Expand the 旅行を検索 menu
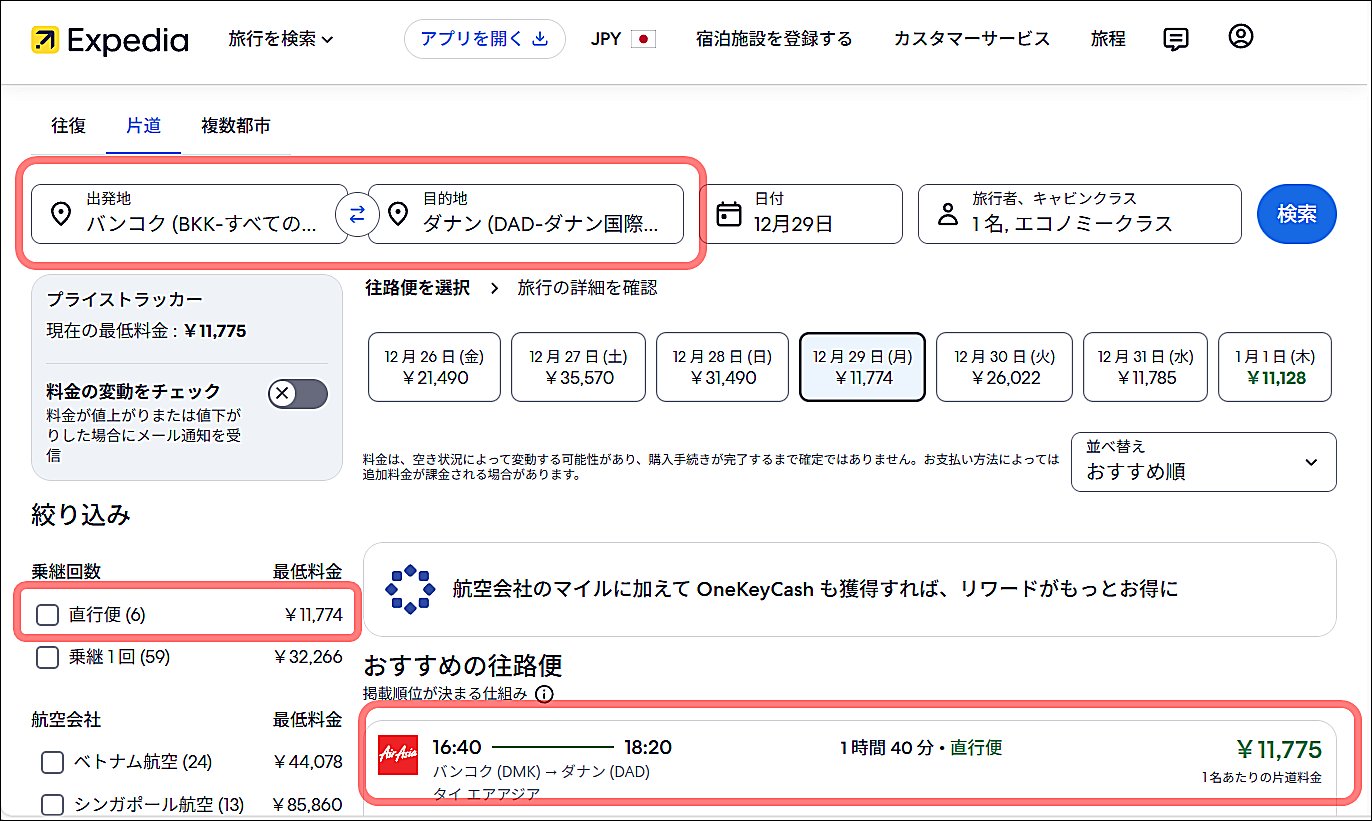Viewport: 1372px width, 821px height. (281, 39)
